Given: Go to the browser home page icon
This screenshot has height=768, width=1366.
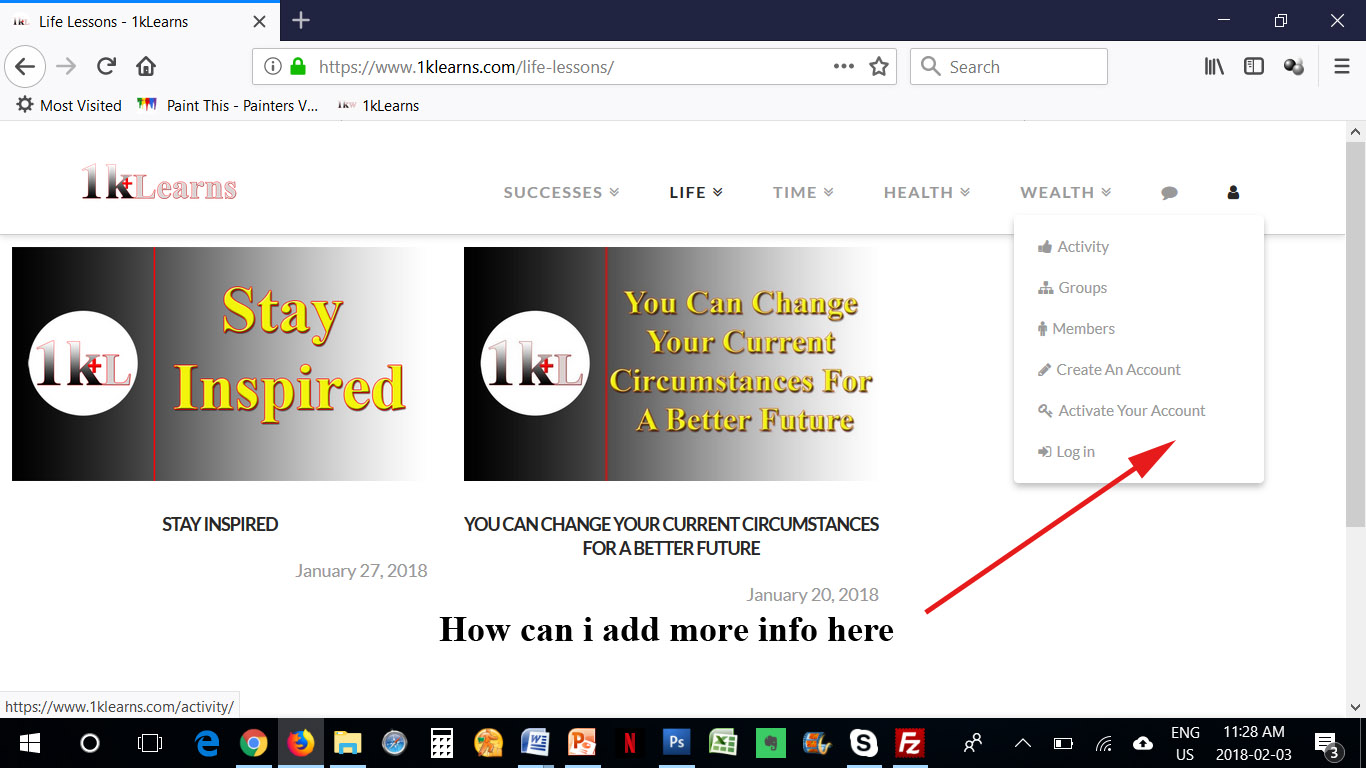Looking at the screenshot, I should (146, 67).
